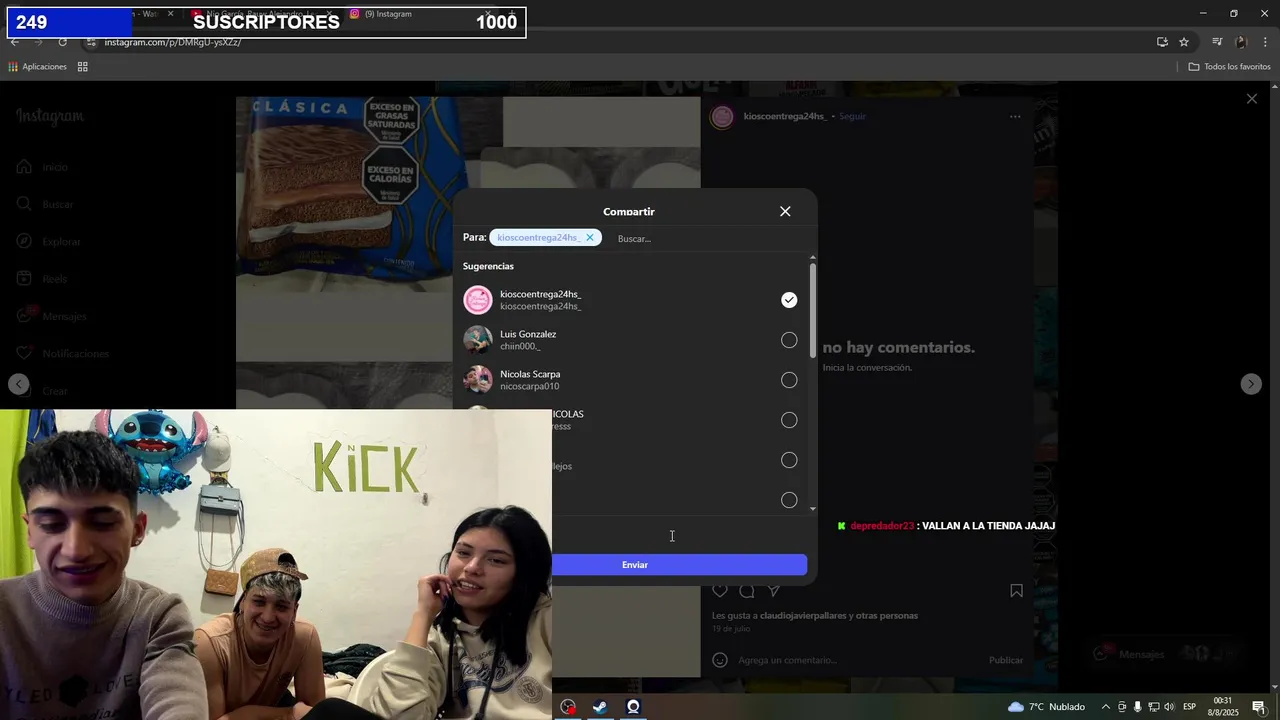Close the Compartir share dialog
Image resolution: width=1280 pixels, height=720 pixels.
pyautogui.click(x=785, y=211)
